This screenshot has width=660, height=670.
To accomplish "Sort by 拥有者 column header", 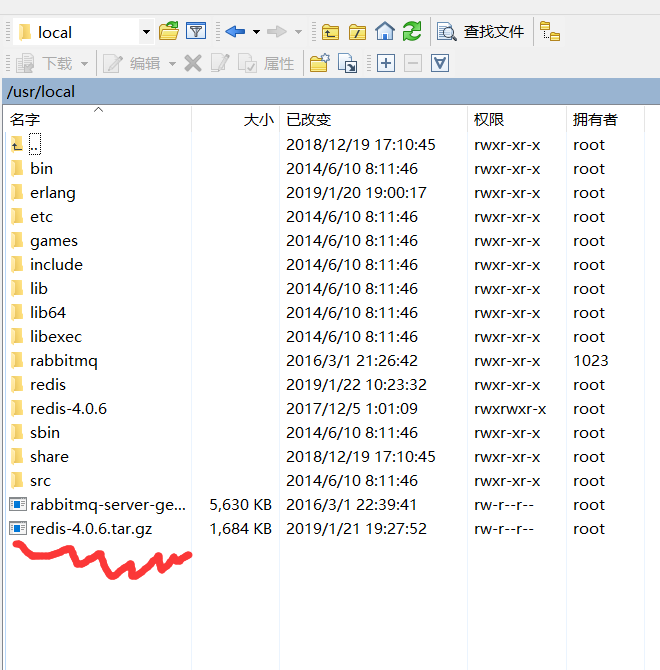I will [606, 119].
